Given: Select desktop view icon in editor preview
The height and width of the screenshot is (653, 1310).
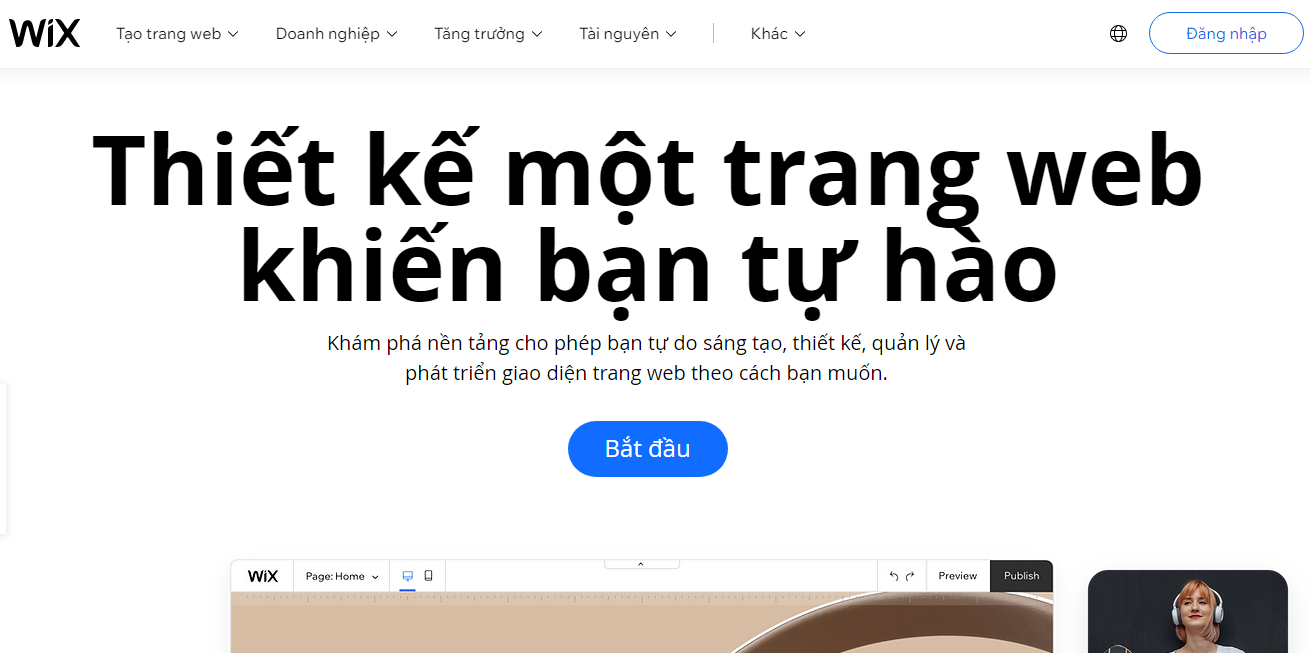Looking at the screenshot, I should [407, 576].
